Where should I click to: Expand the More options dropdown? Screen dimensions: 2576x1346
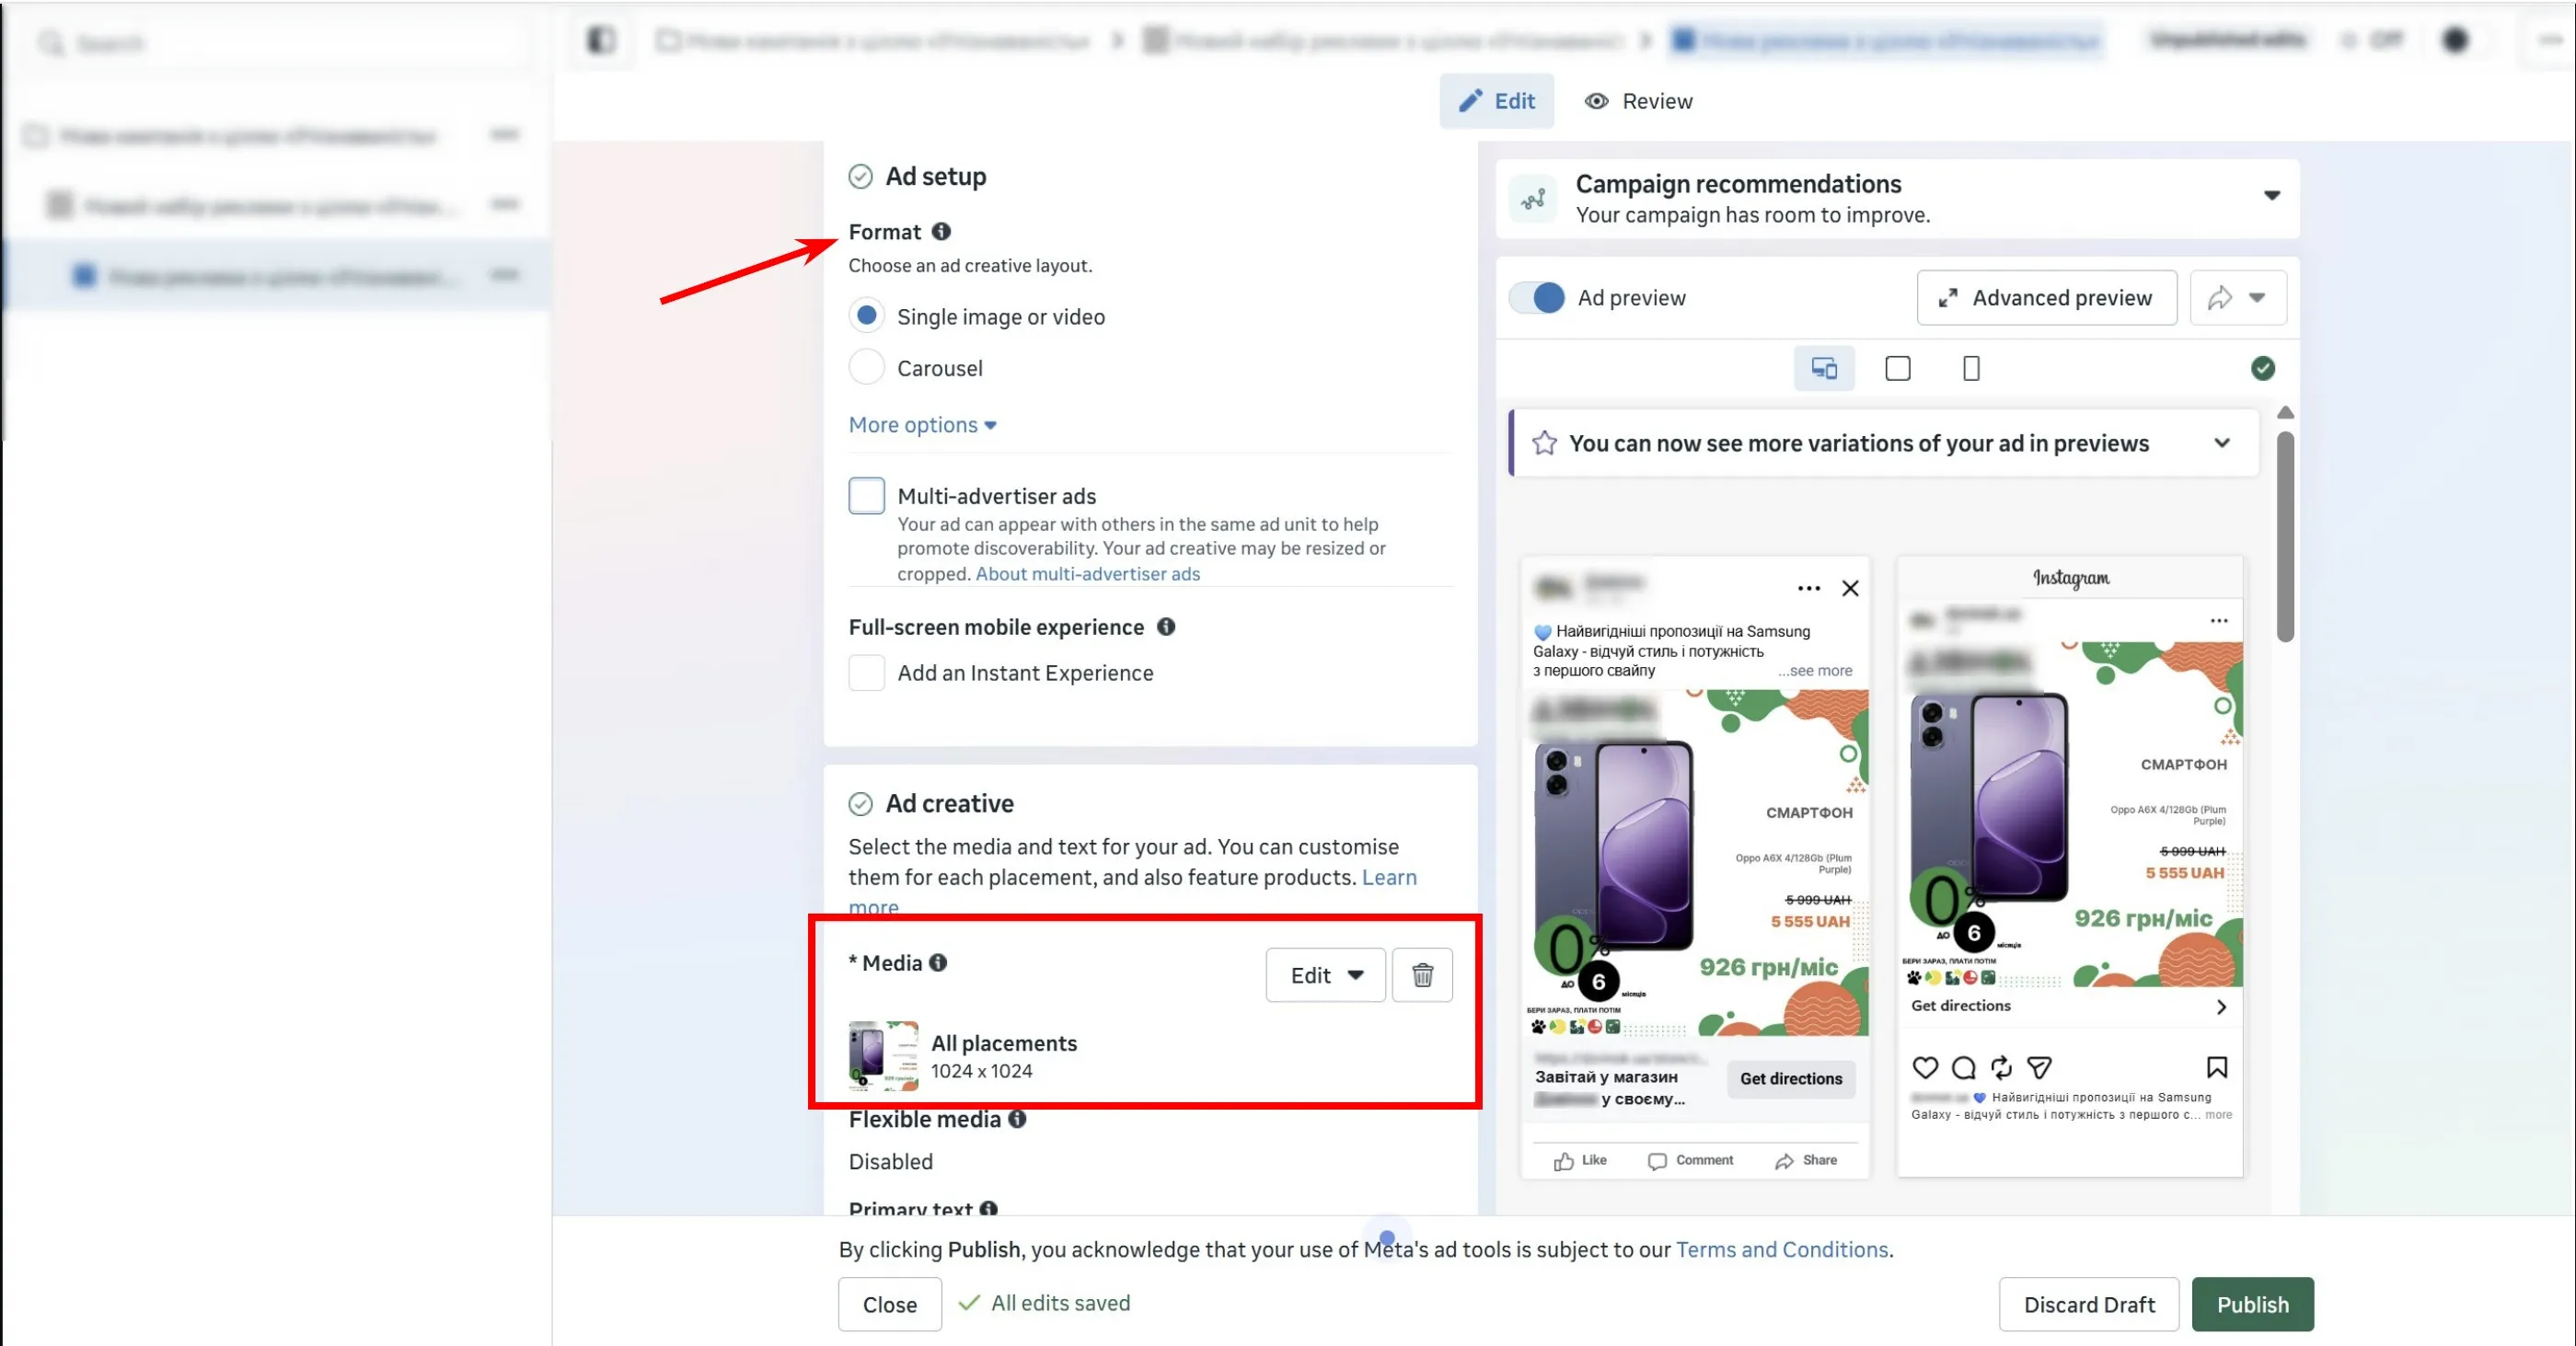point(922,425)
